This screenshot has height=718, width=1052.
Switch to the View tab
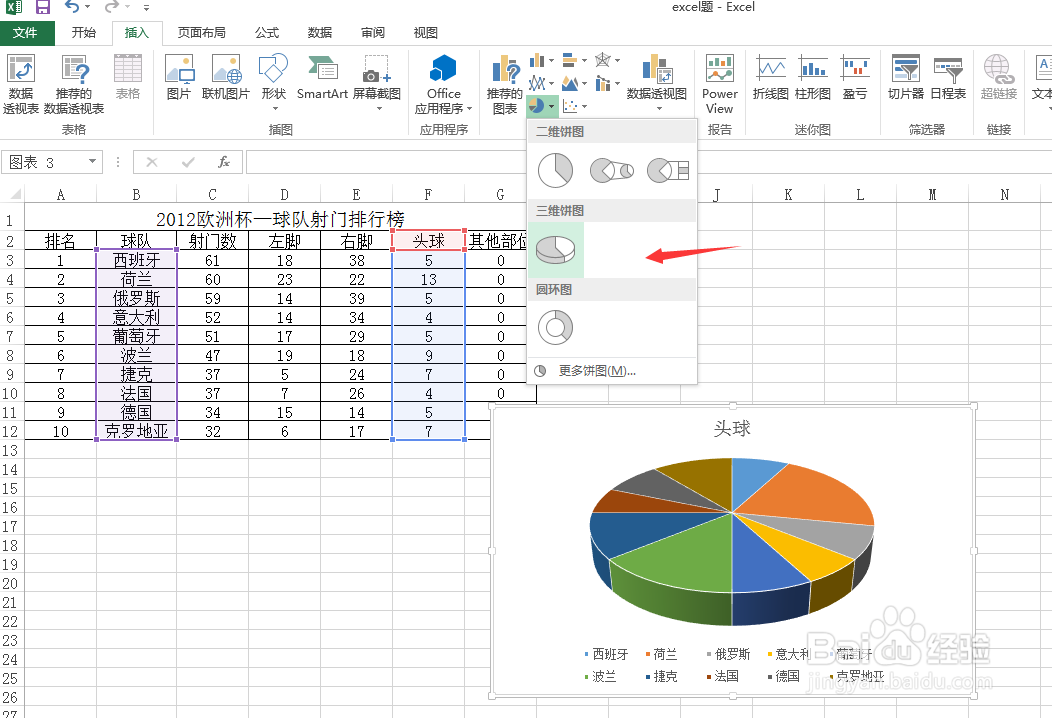point(425,33)
